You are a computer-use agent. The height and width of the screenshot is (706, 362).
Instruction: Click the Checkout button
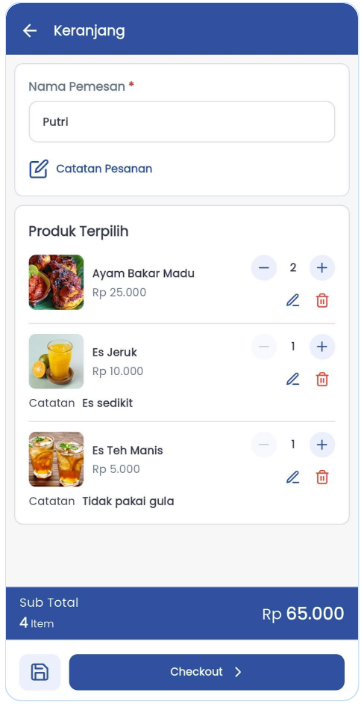pyautogui.click(x=207, y=672)
